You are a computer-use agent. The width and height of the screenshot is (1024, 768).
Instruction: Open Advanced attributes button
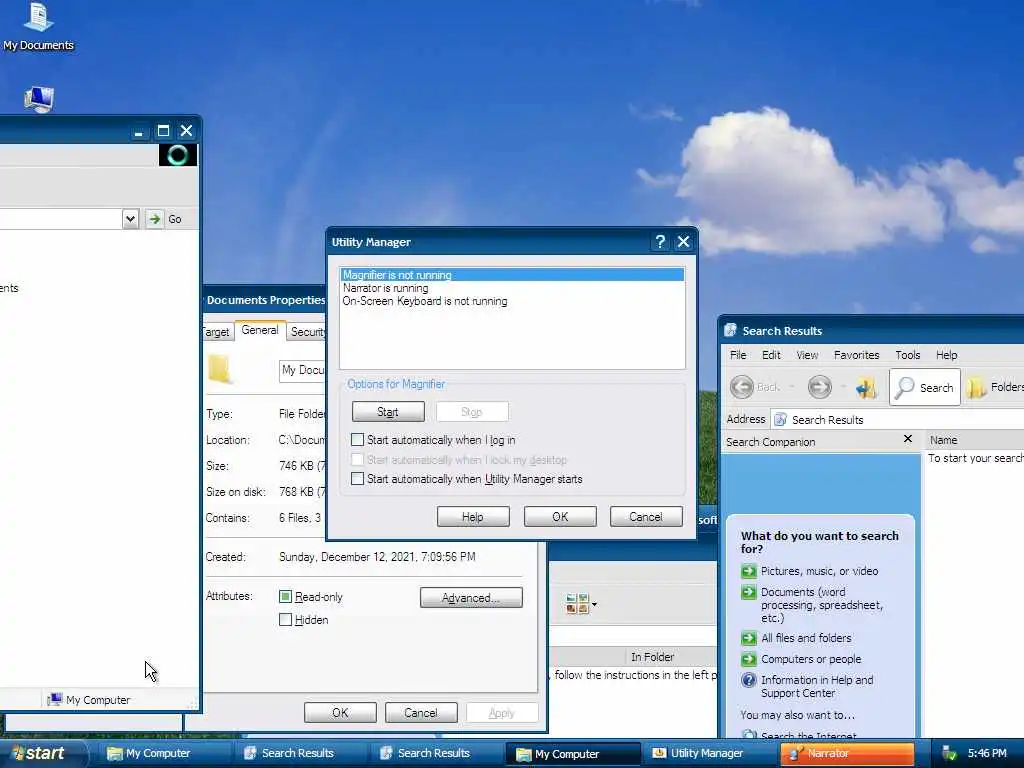[x=471, y=598]
